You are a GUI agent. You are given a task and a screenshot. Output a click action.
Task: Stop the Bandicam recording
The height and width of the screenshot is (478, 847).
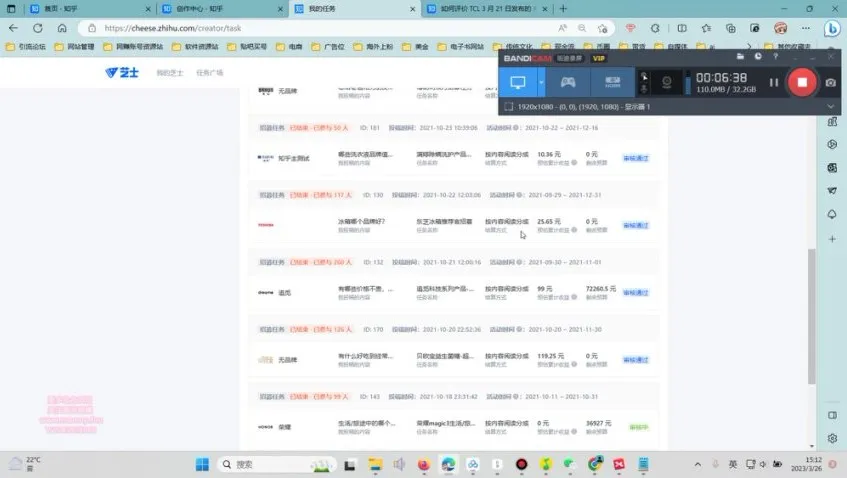tap(801, 82)
